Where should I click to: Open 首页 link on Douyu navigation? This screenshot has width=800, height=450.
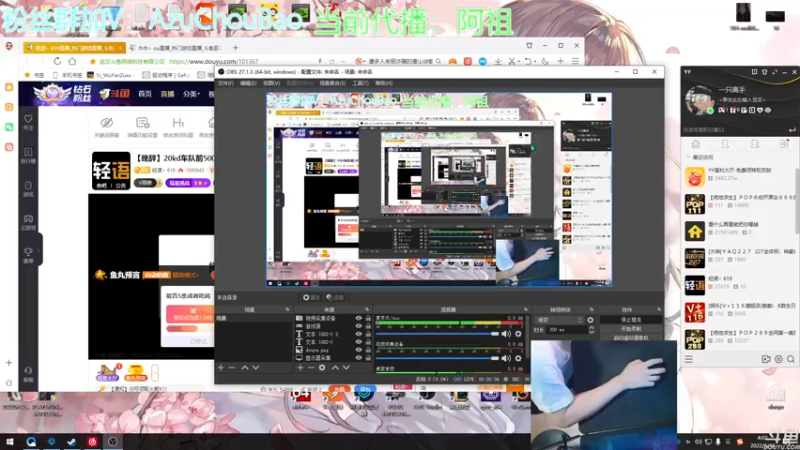pyautogui.click(x=145, y=94)
